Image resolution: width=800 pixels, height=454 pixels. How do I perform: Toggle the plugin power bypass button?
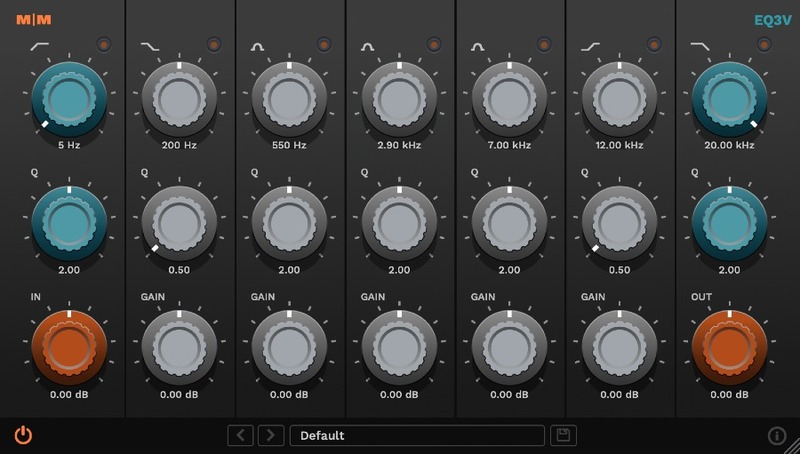click(x=23, y=435)
